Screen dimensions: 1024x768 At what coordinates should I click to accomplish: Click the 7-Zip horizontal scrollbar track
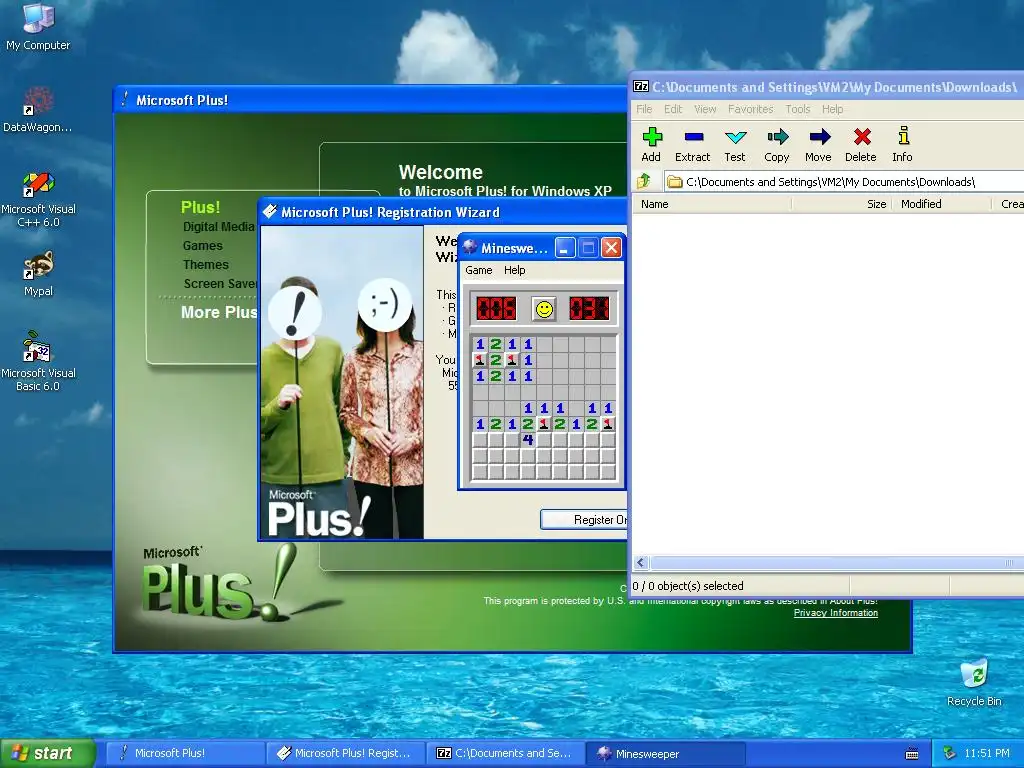[x=836, y=563]
